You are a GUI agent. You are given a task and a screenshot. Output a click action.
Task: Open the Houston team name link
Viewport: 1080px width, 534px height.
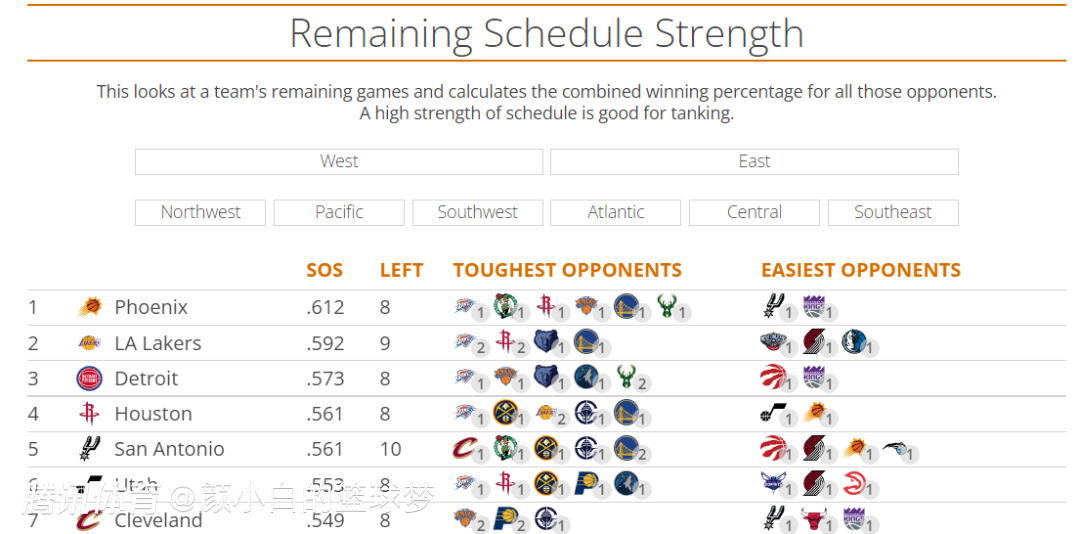click(153, 414)
